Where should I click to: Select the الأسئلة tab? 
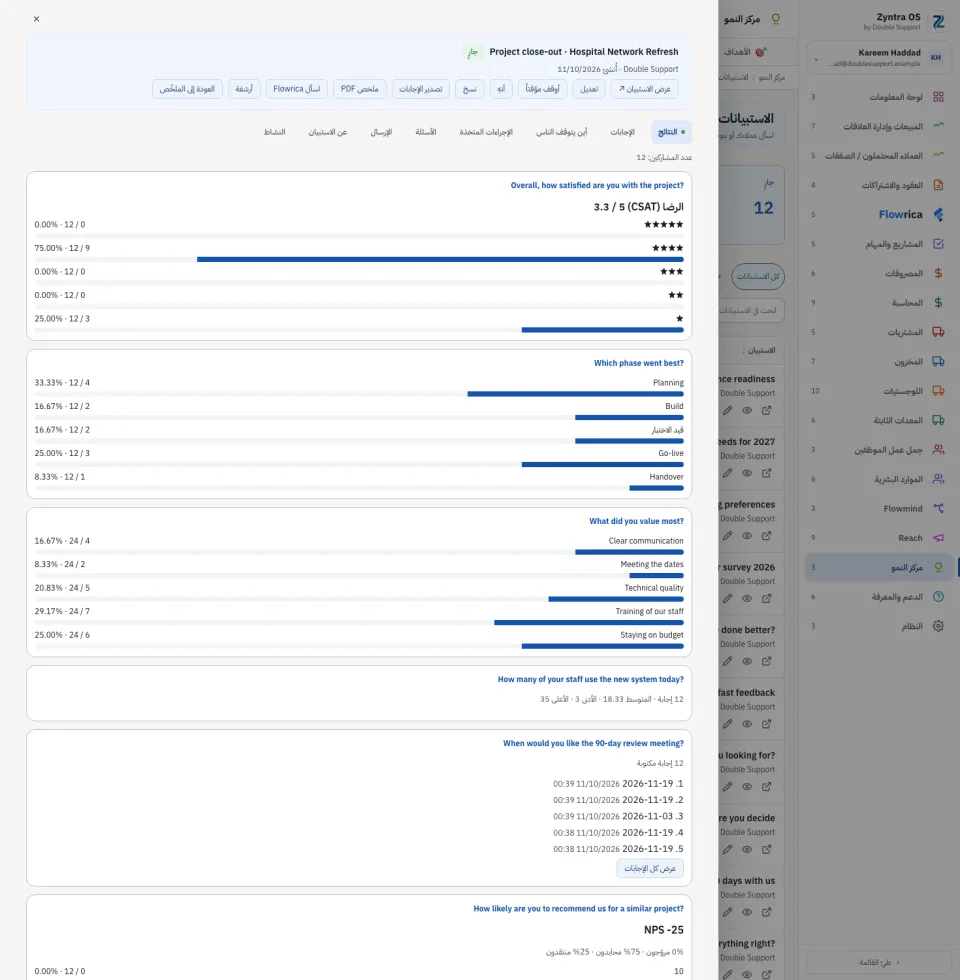[x=426, y=132]
